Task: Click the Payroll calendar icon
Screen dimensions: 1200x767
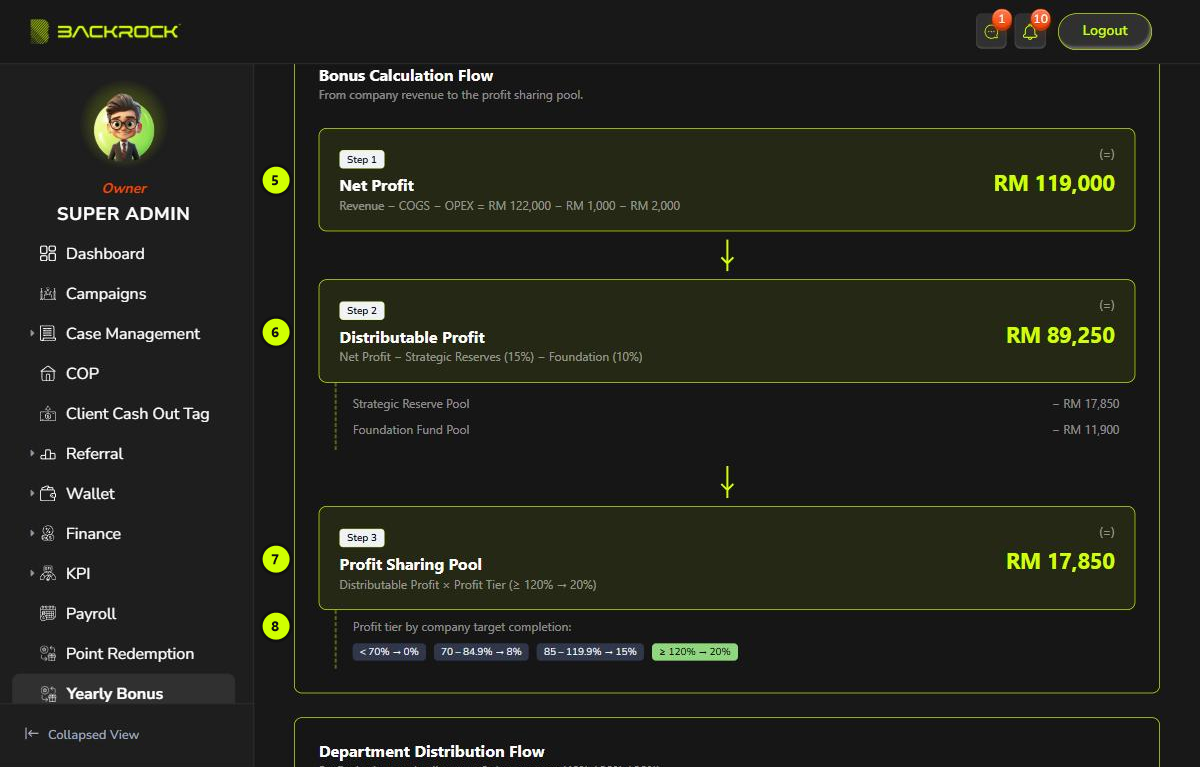Action: pos(48,614)
